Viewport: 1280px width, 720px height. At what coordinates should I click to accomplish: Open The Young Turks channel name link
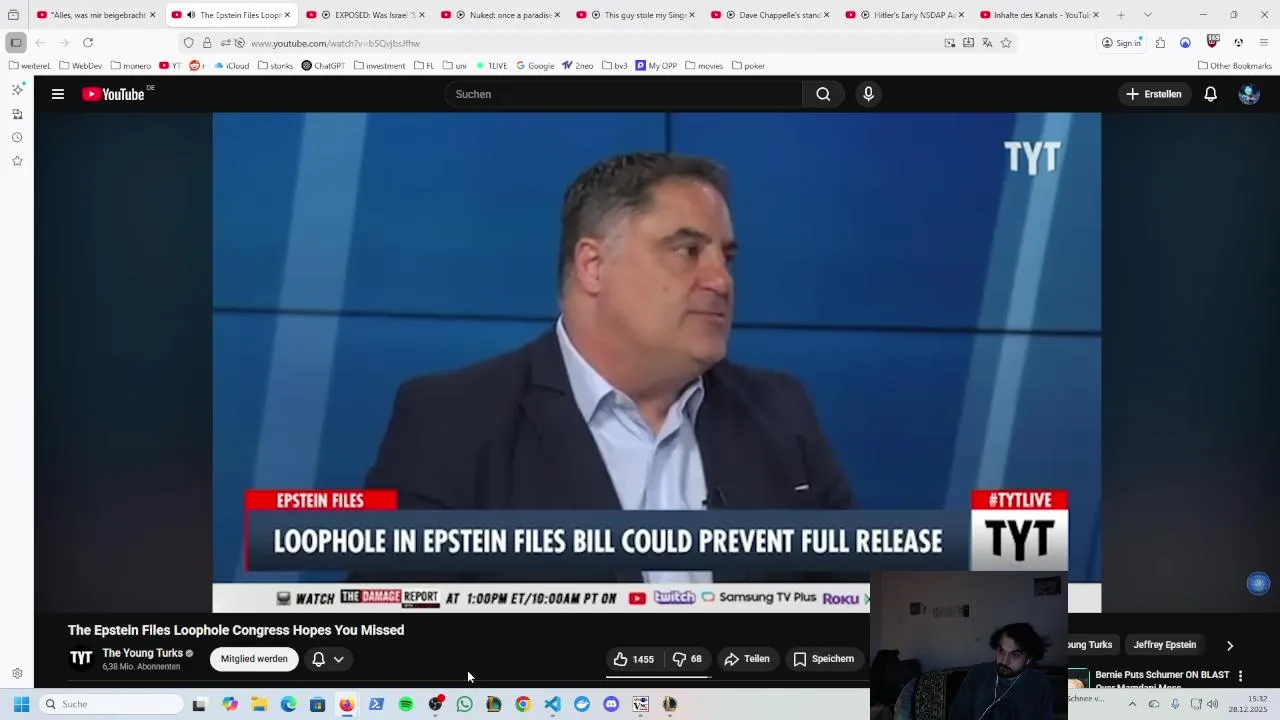point(142,653)
